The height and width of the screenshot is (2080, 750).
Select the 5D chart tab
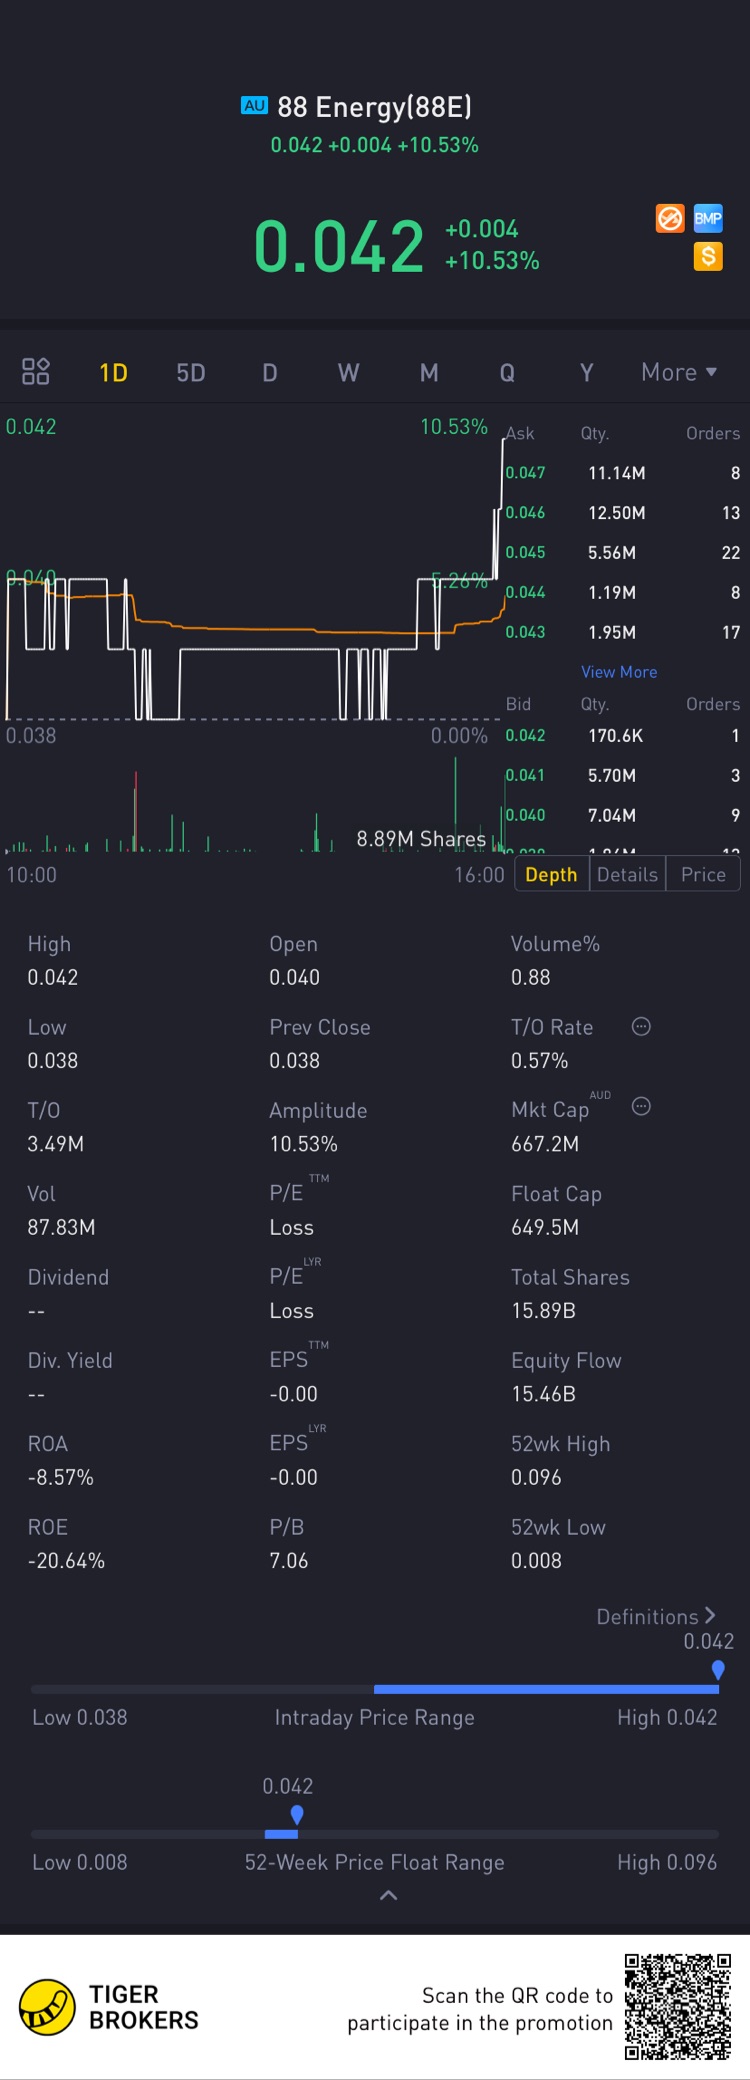click(191, 373)
